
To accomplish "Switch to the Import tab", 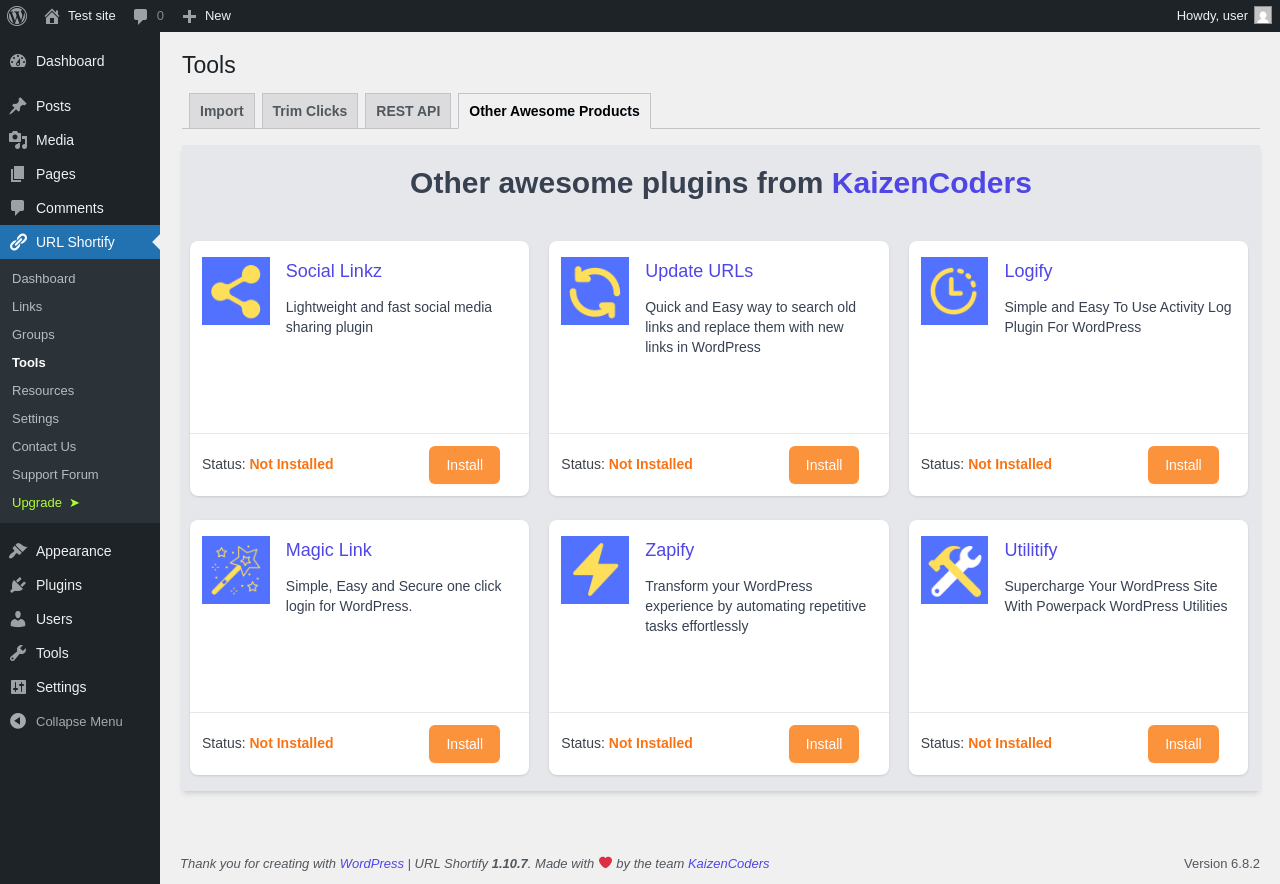I will [x=222, y=111].
